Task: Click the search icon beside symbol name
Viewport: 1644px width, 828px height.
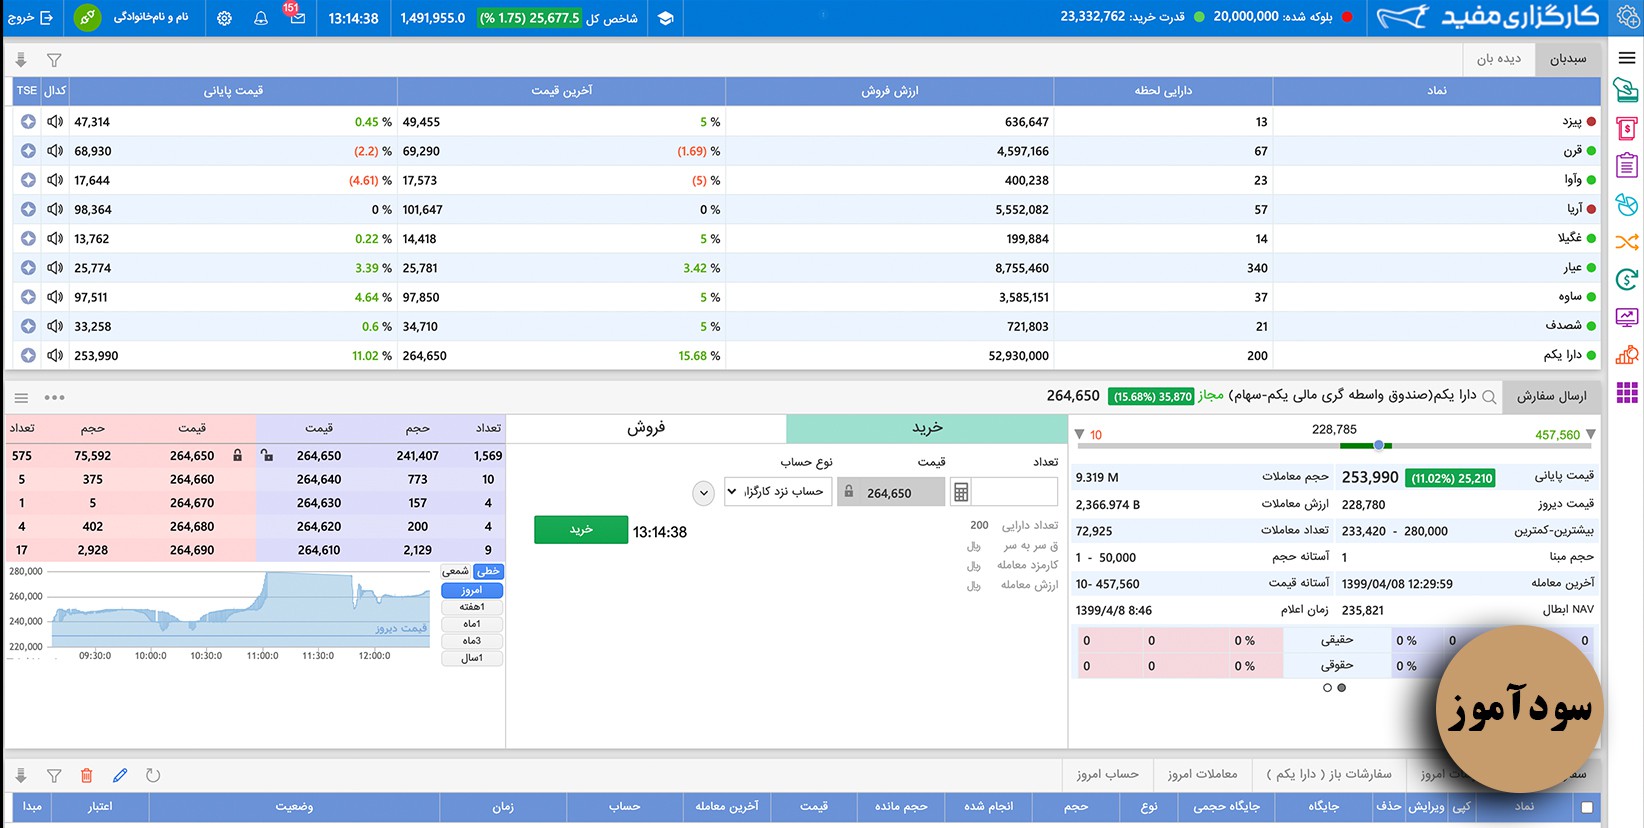Action: (1489, 397)
